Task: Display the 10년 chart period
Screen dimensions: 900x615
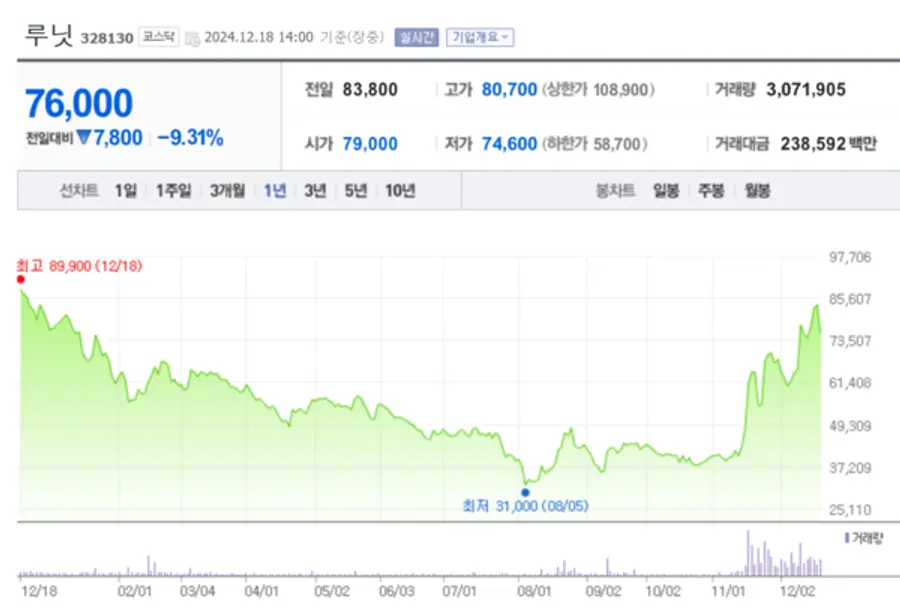Action: click(400, 190)
